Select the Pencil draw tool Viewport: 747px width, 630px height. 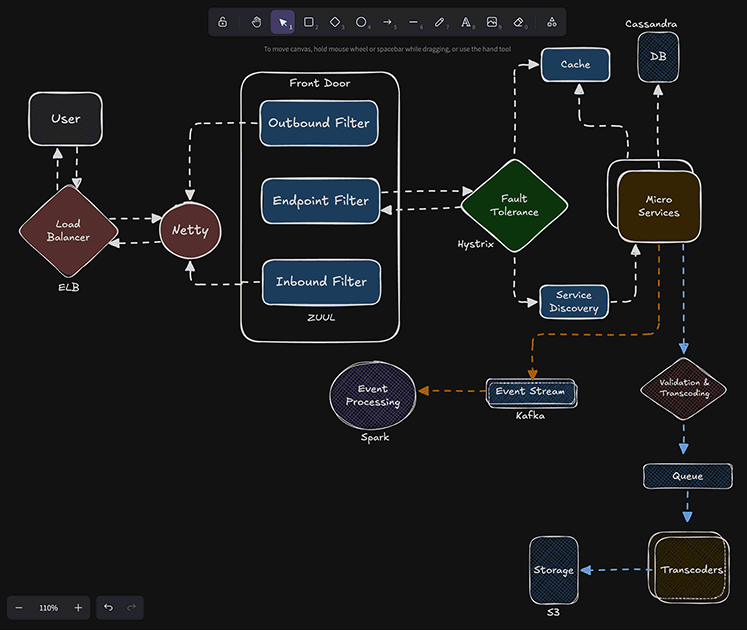tap(440, 22)
